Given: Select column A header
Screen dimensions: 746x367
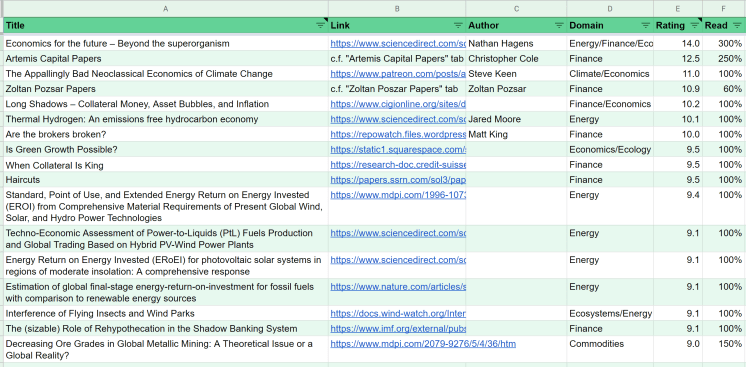Looking at the screenshot, I should coord(166,9).
